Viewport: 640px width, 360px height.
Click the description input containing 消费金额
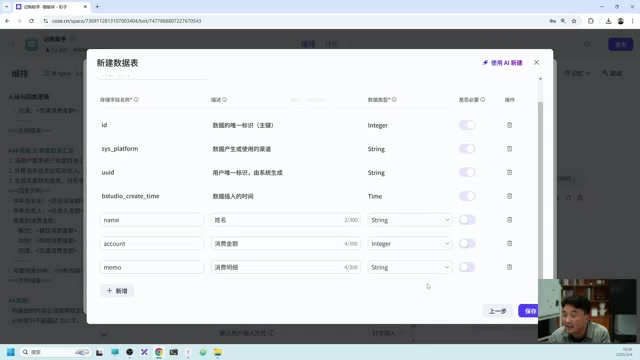286,244
